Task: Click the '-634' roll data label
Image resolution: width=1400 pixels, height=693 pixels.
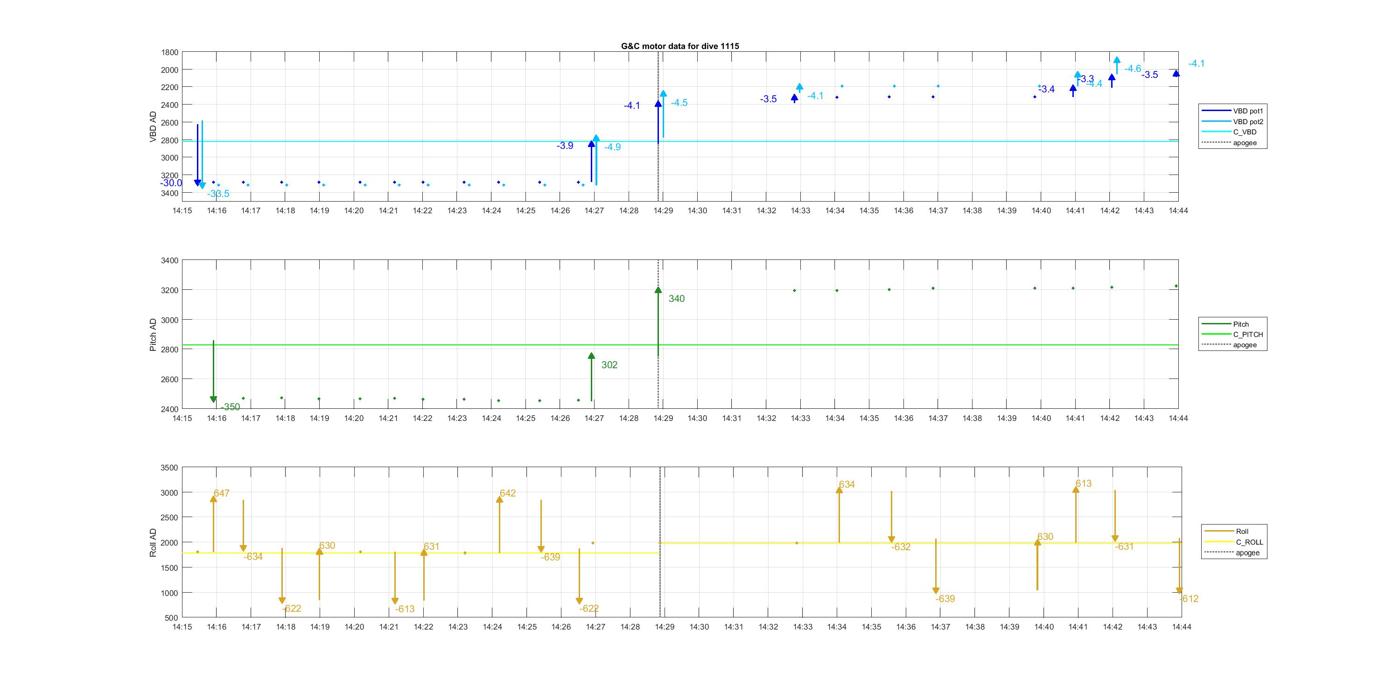Action: click(253, 556)
